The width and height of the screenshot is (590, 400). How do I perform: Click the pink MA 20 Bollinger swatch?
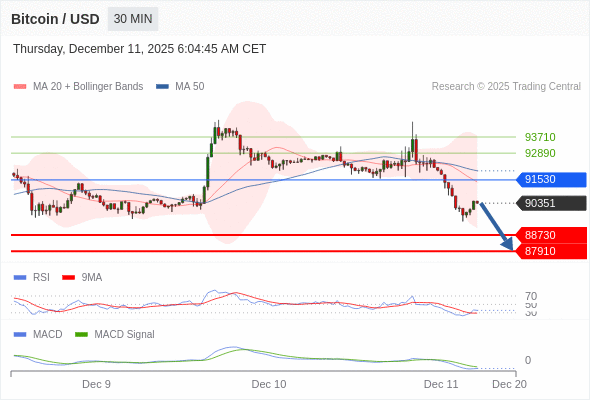click(20, 87)
